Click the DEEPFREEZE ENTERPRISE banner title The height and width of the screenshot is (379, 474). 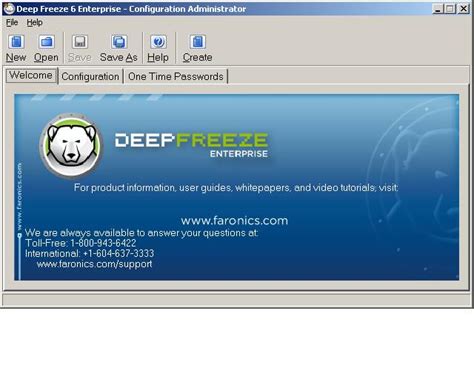pyautogui.click(x=191, y=145)
